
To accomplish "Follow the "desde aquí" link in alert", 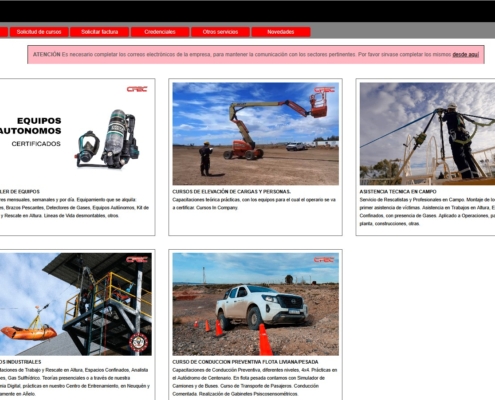I will (x=465, y=55).
